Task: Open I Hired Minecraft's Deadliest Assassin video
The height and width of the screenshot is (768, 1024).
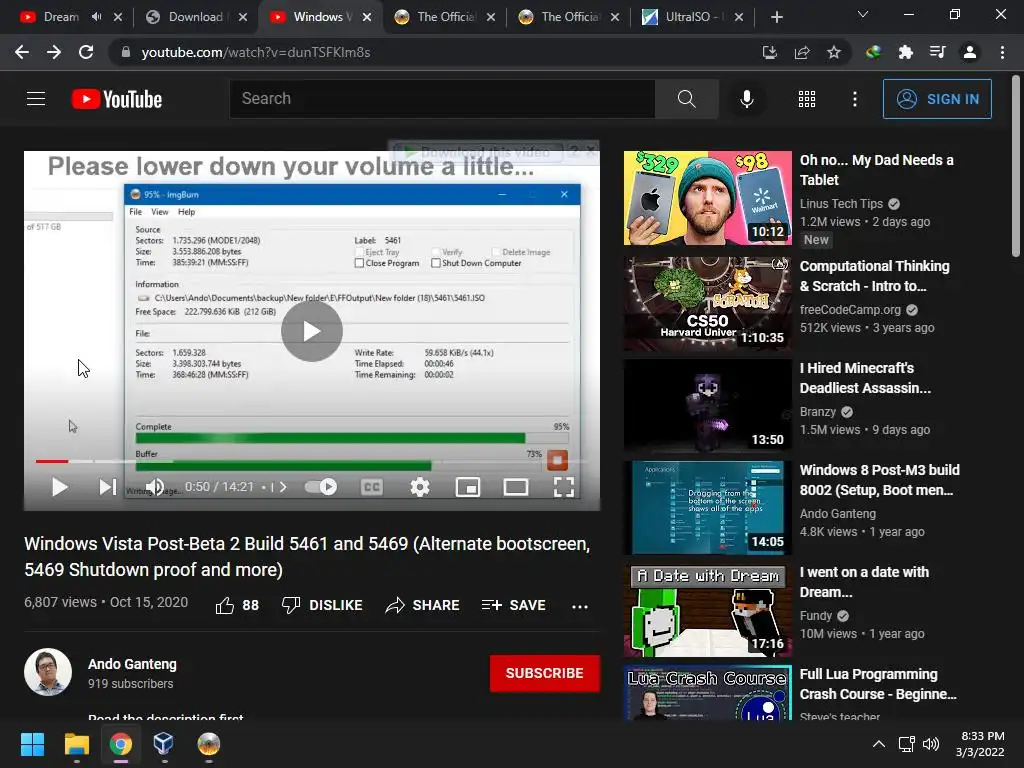Action: point(865,377)
